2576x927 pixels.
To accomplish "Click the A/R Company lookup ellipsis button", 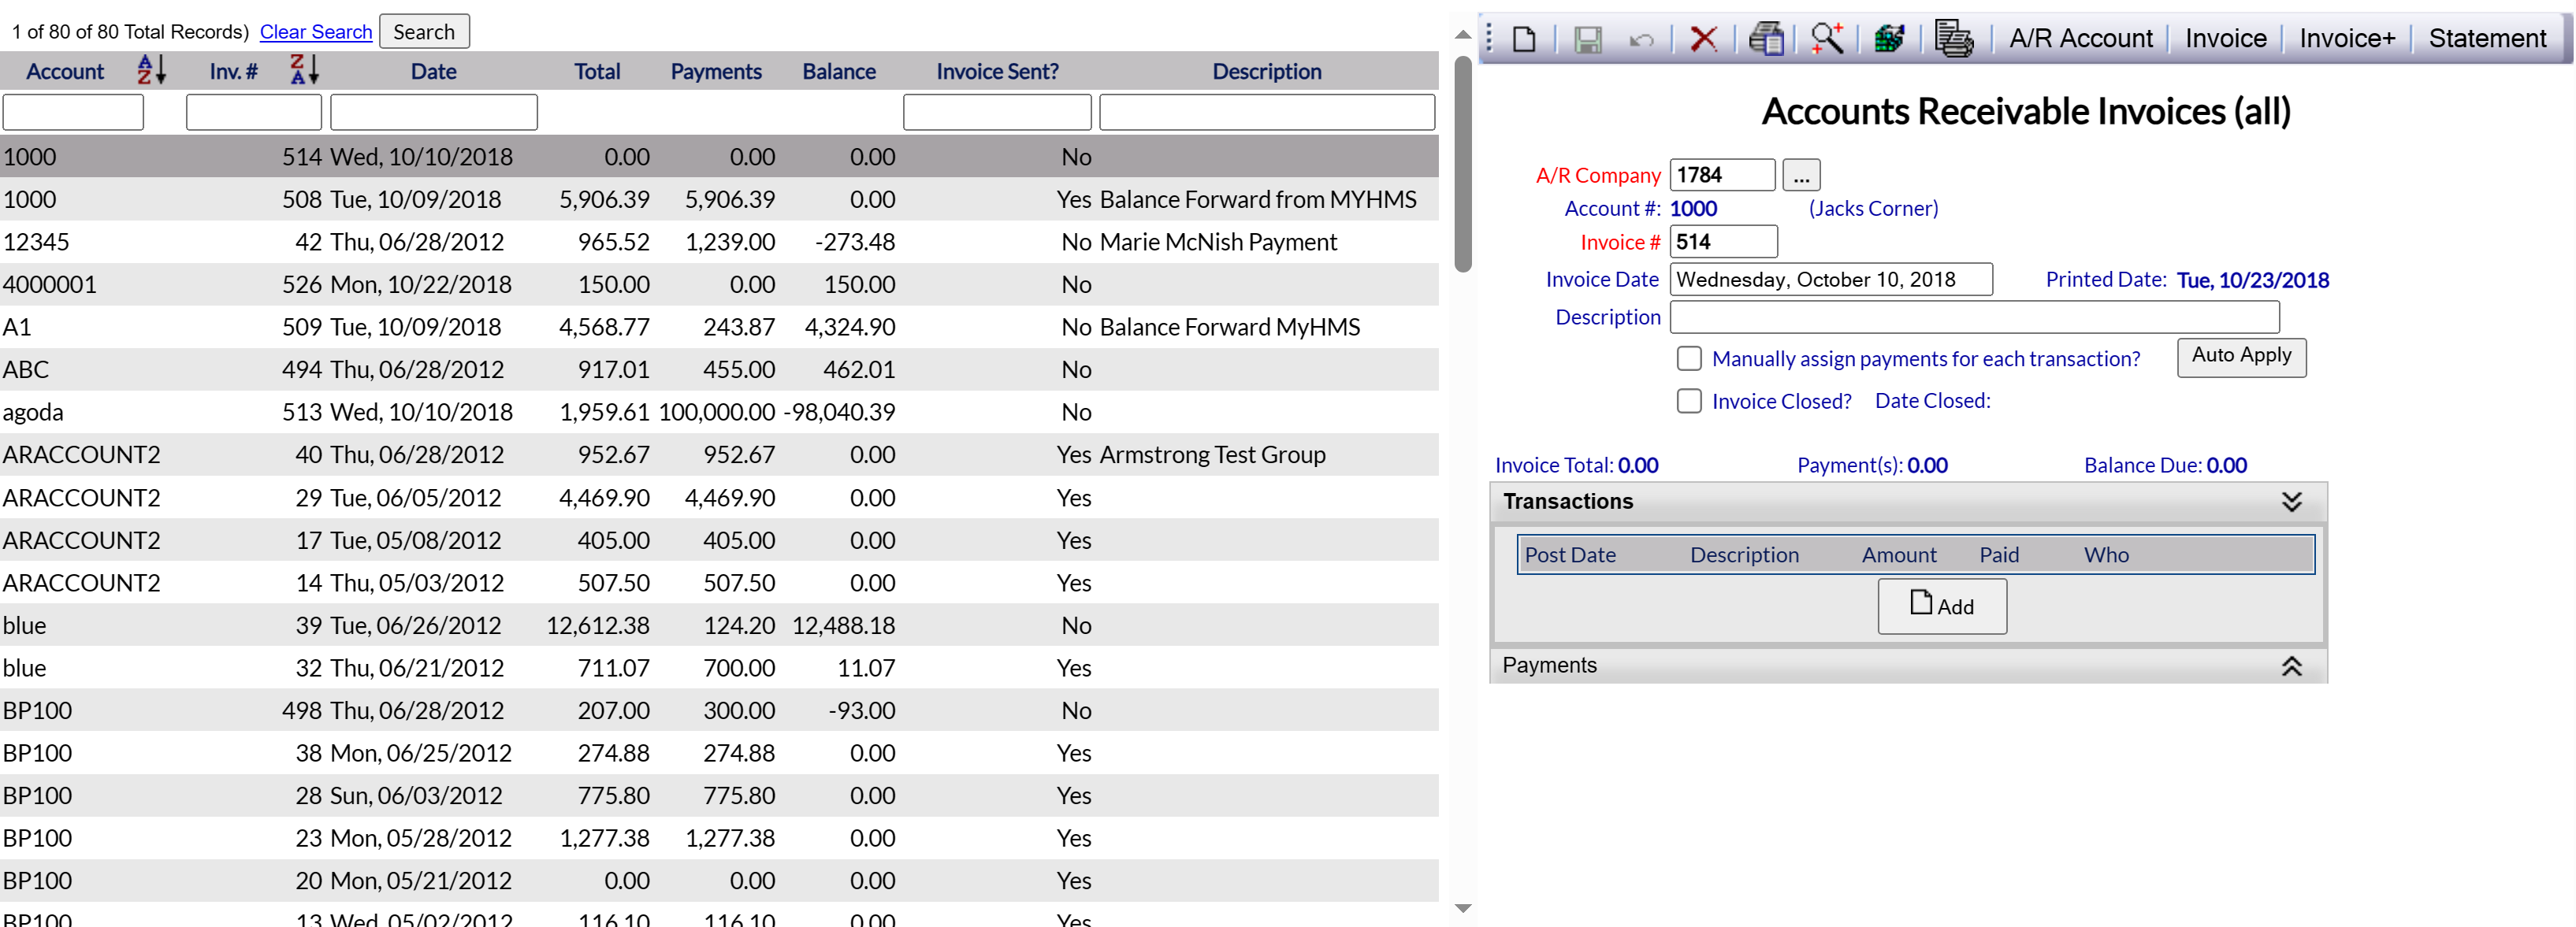I will (1800, 175).
